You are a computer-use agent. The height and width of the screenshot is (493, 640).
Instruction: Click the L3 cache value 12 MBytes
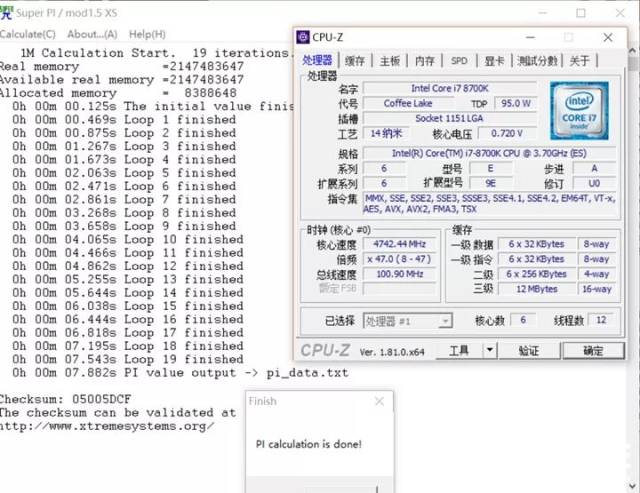[537, 289]
